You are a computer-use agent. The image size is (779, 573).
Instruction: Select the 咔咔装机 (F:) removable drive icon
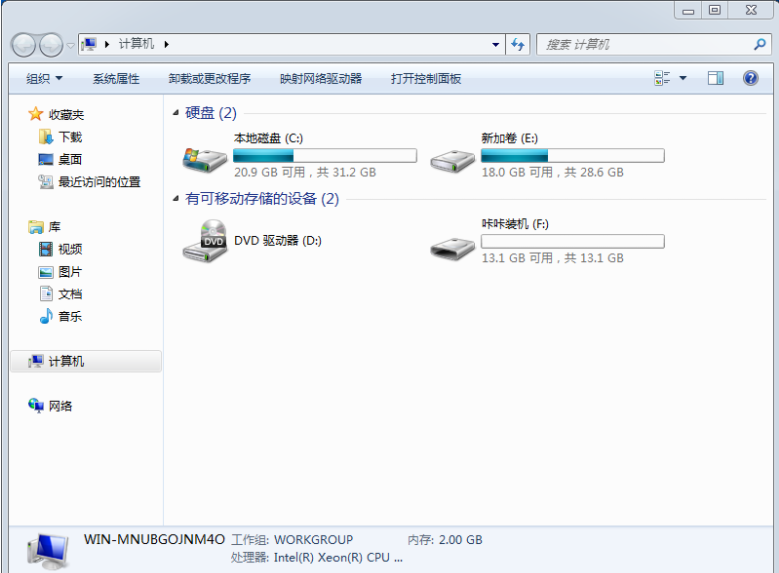point(452,243)
